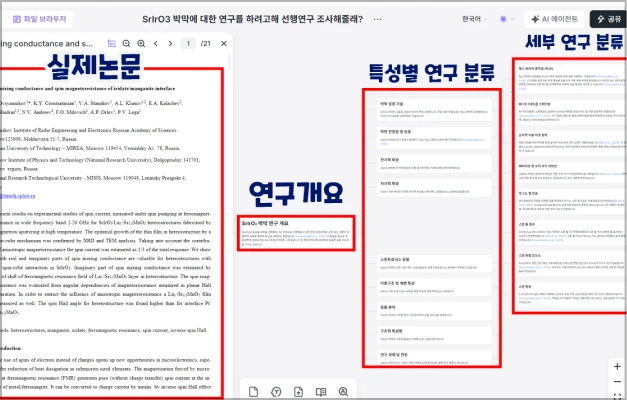Click the PDF vertical scrollbar

click(x=230, y=64)
